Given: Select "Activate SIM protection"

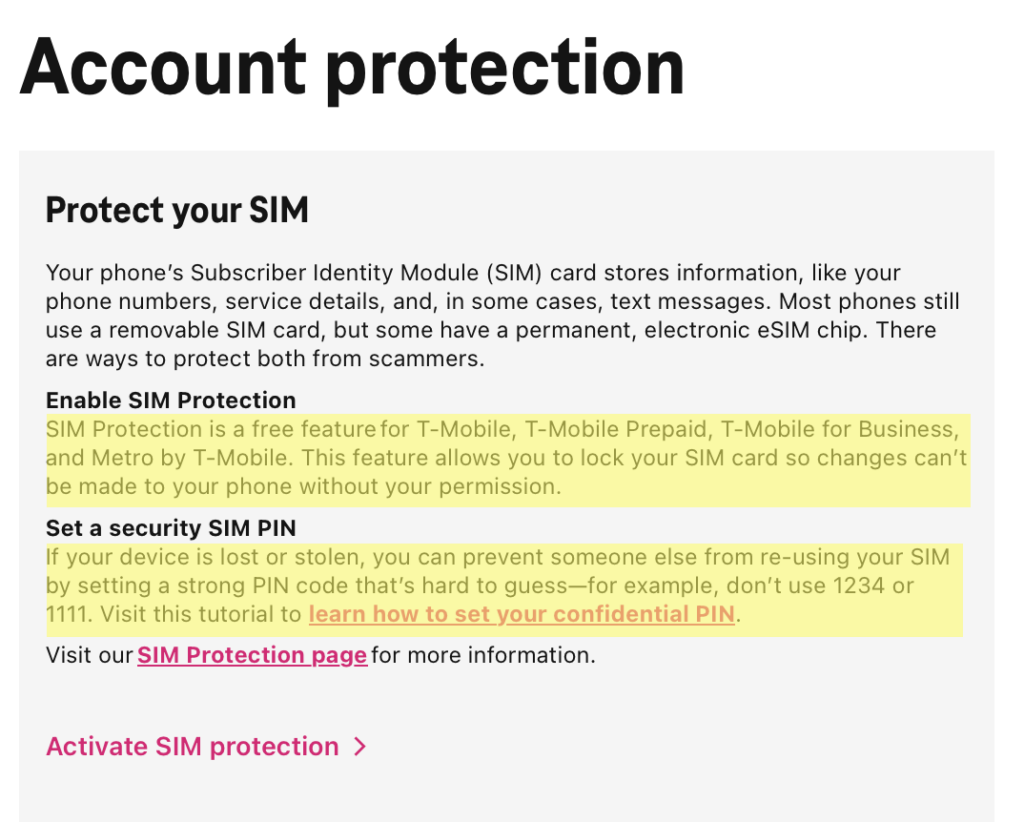Looking at the screenshot, I should [192, 746].
